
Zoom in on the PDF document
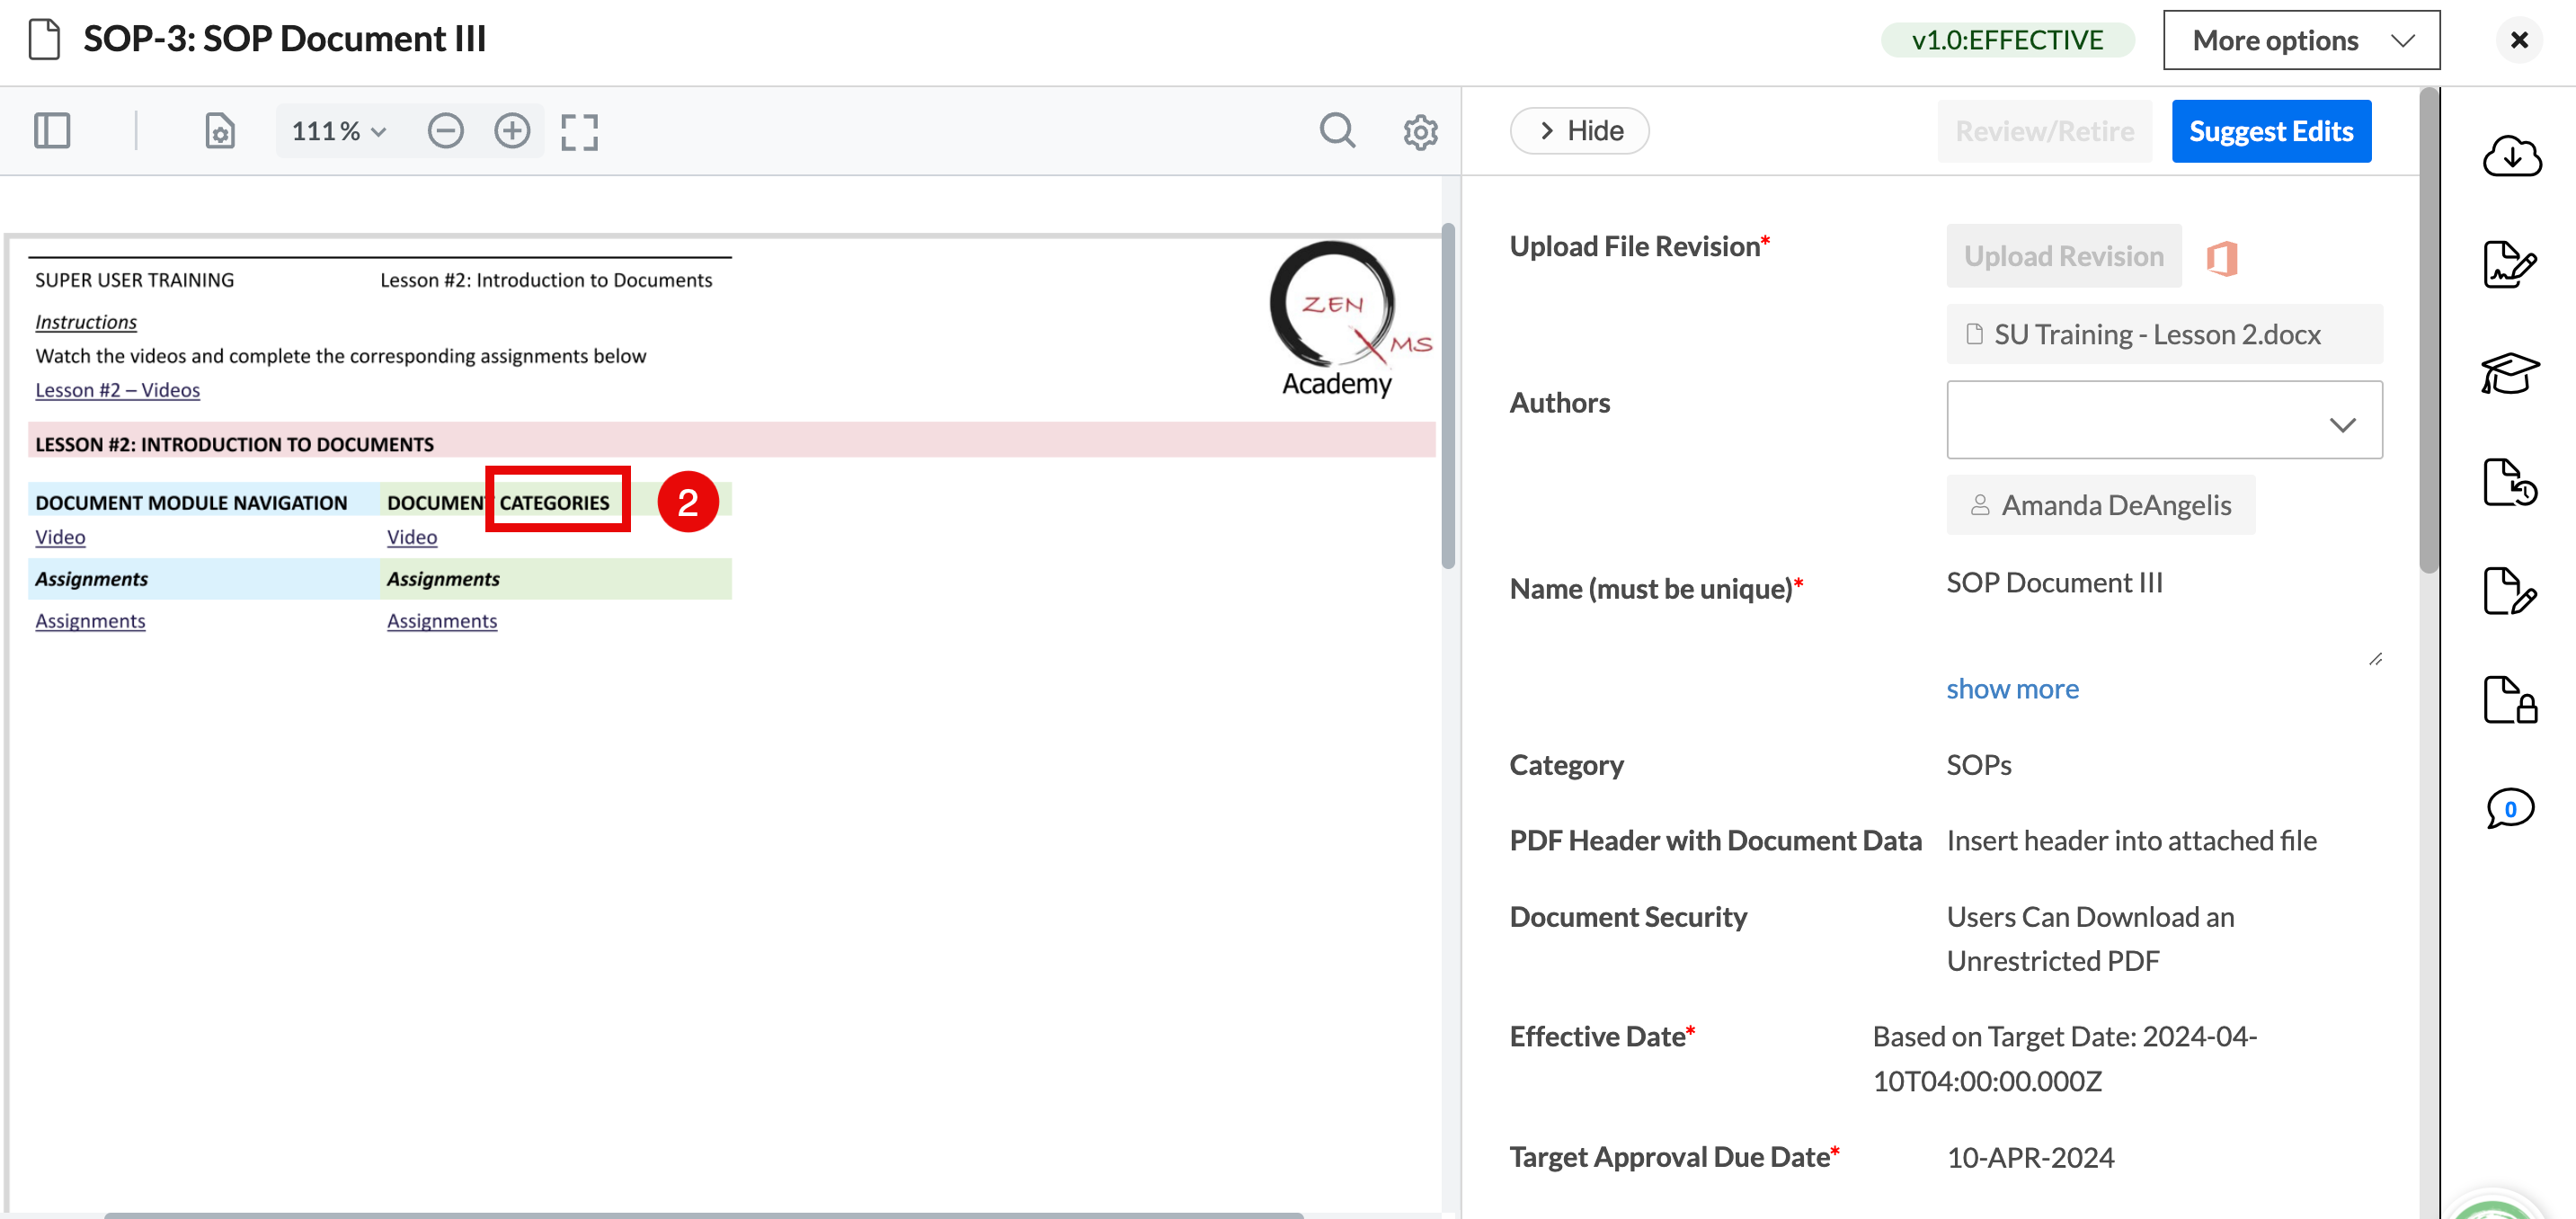tap(512, 131)
